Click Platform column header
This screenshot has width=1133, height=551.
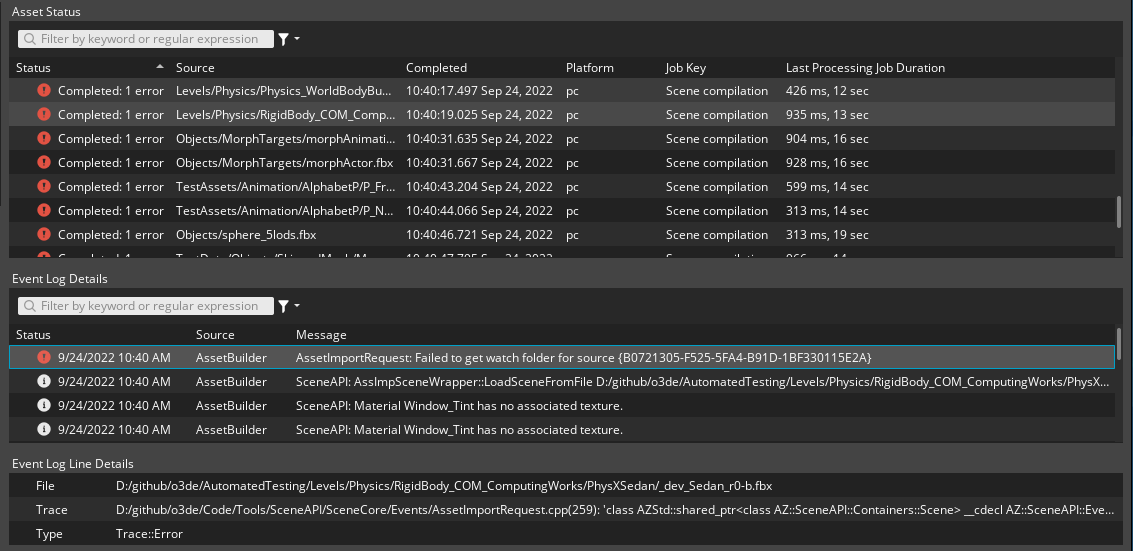[589, 68]
